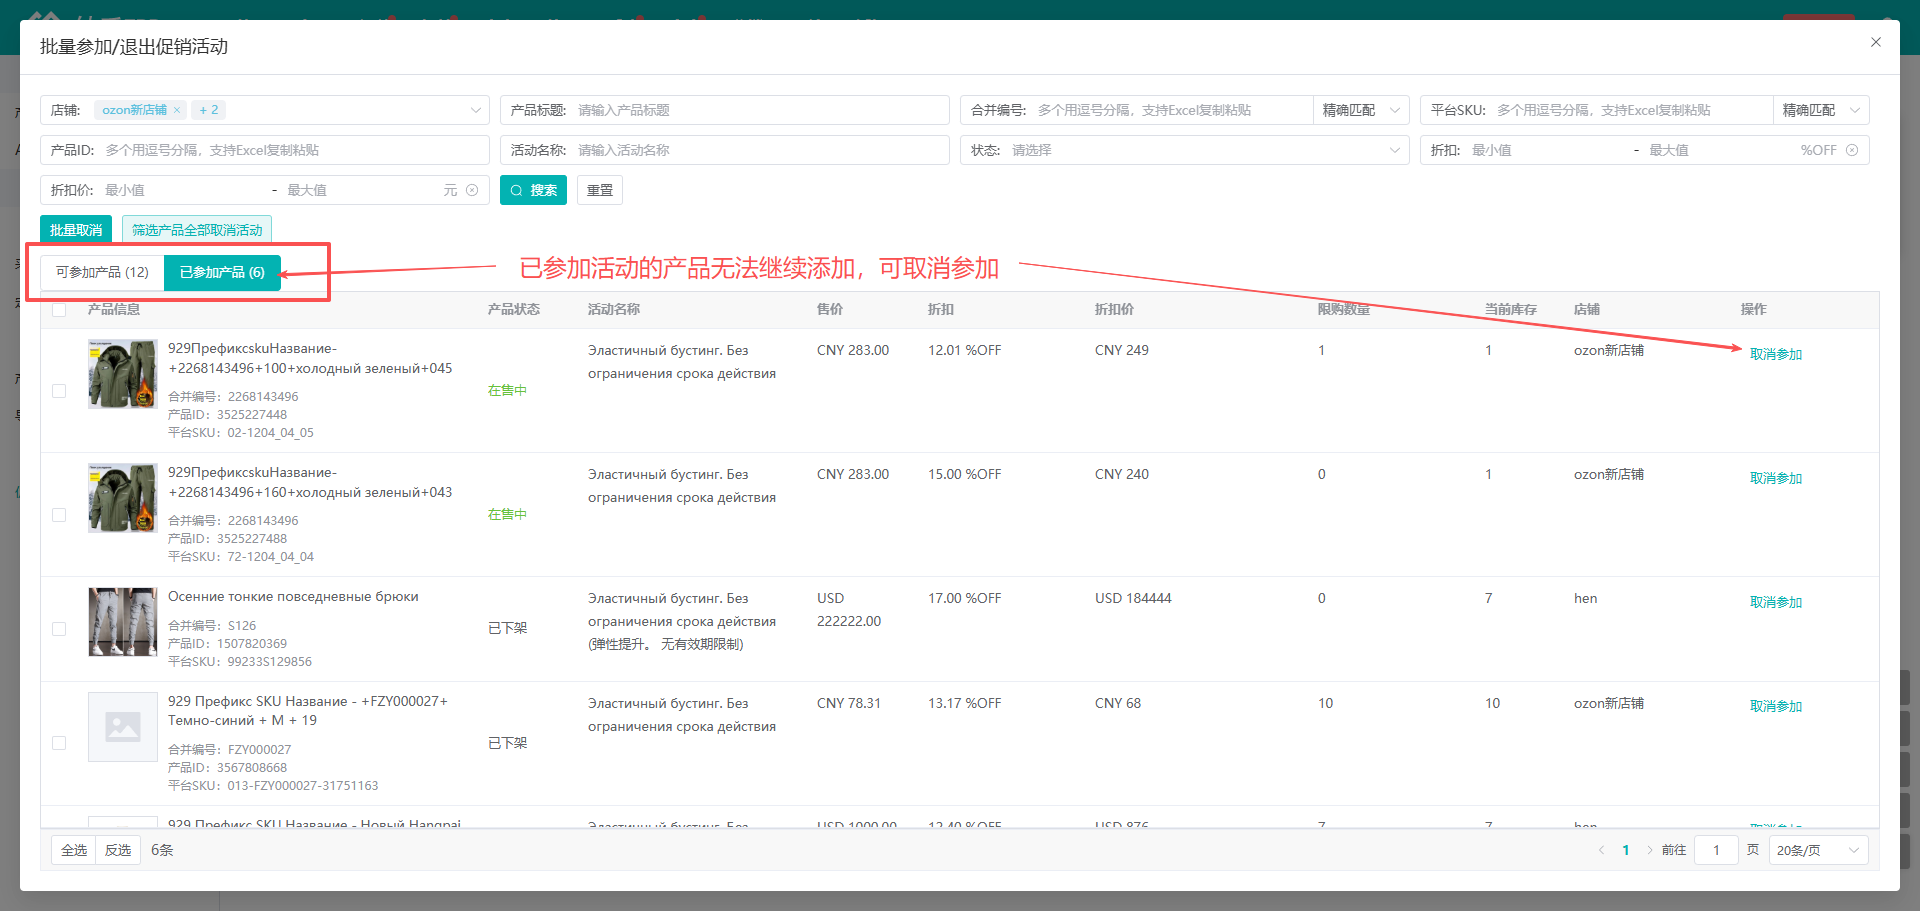Expand the 店铺 store dropdown
This screenshot has height=911, width=1920.
click(475, 110)
